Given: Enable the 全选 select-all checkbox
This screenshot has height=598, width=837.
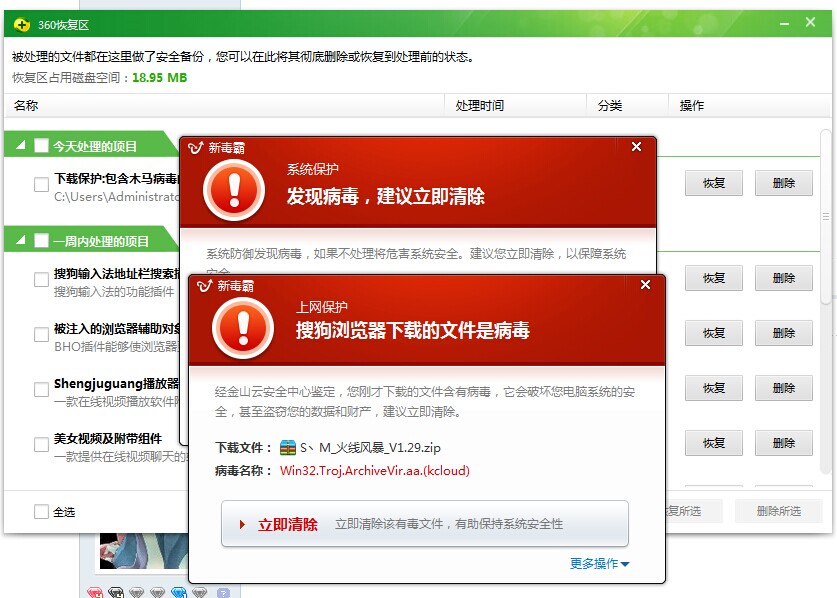Looking at the screenshot, I should coord(41,512).
